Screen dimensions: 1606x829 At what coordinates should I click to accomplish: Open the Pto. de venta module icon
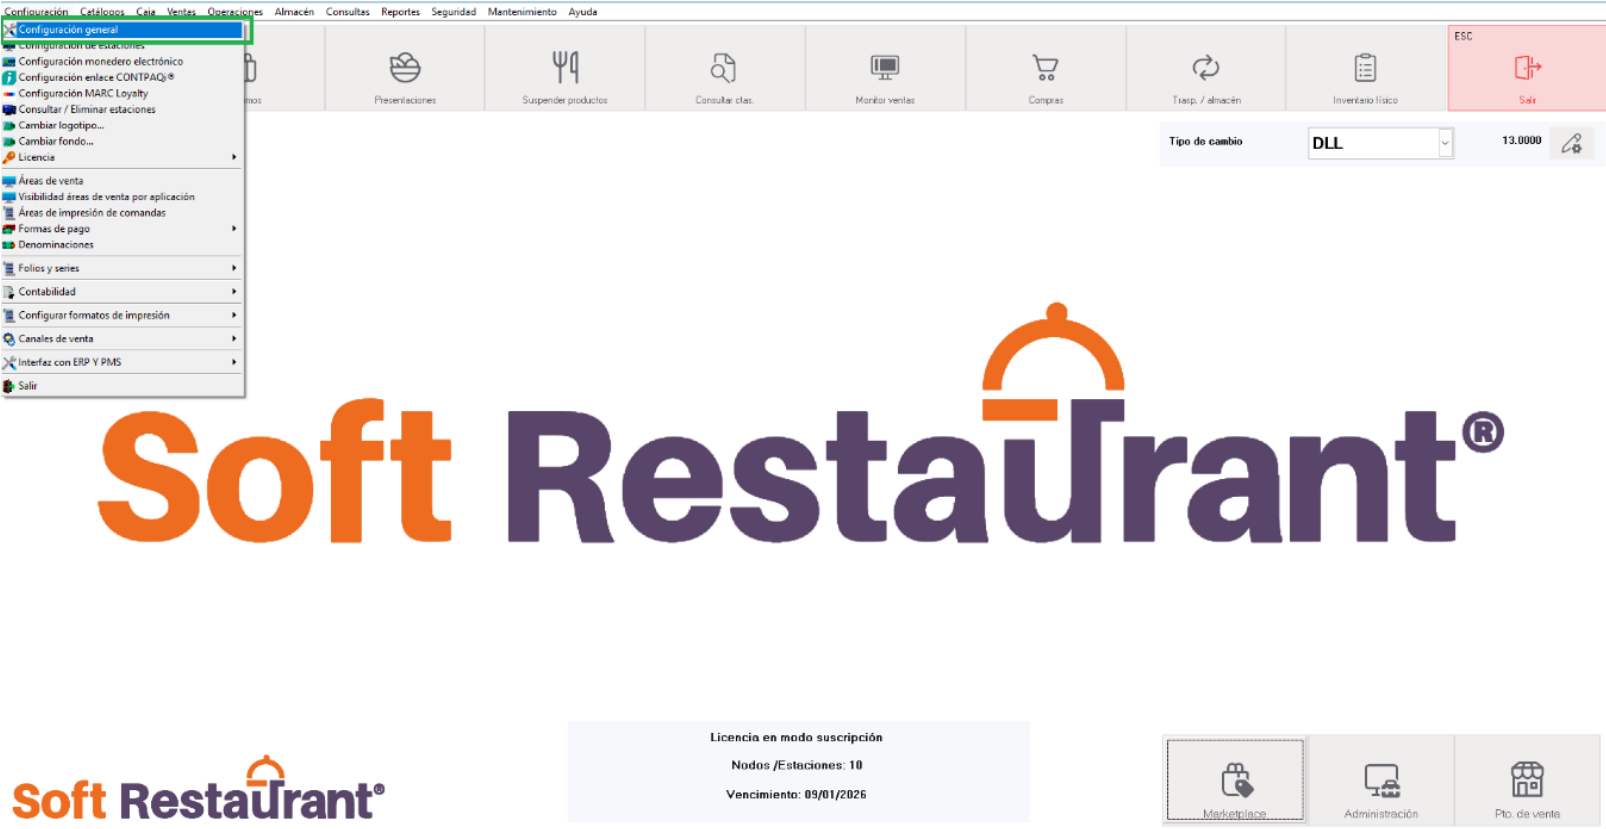[1527, 780]
